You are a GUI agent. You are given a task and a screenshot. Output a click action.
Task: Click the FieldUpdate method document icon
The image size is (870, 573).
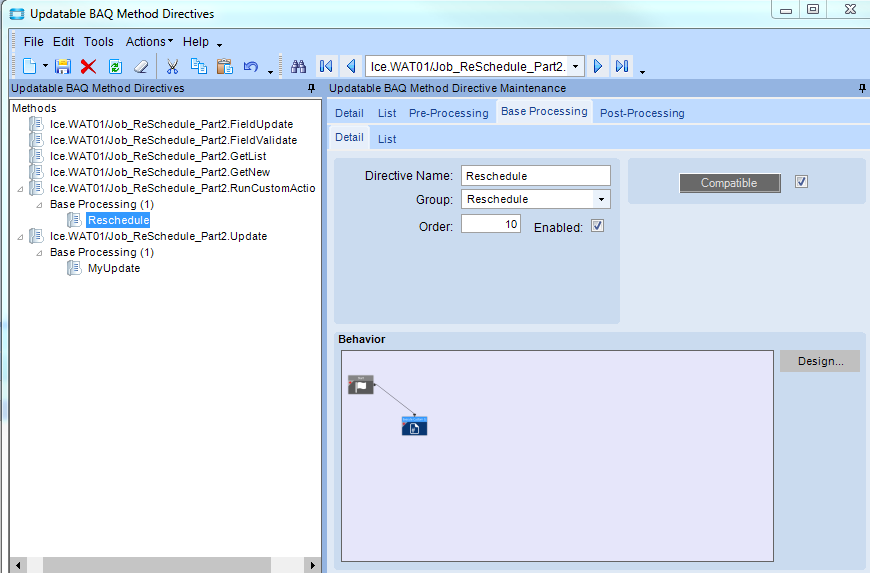point(37,124)
